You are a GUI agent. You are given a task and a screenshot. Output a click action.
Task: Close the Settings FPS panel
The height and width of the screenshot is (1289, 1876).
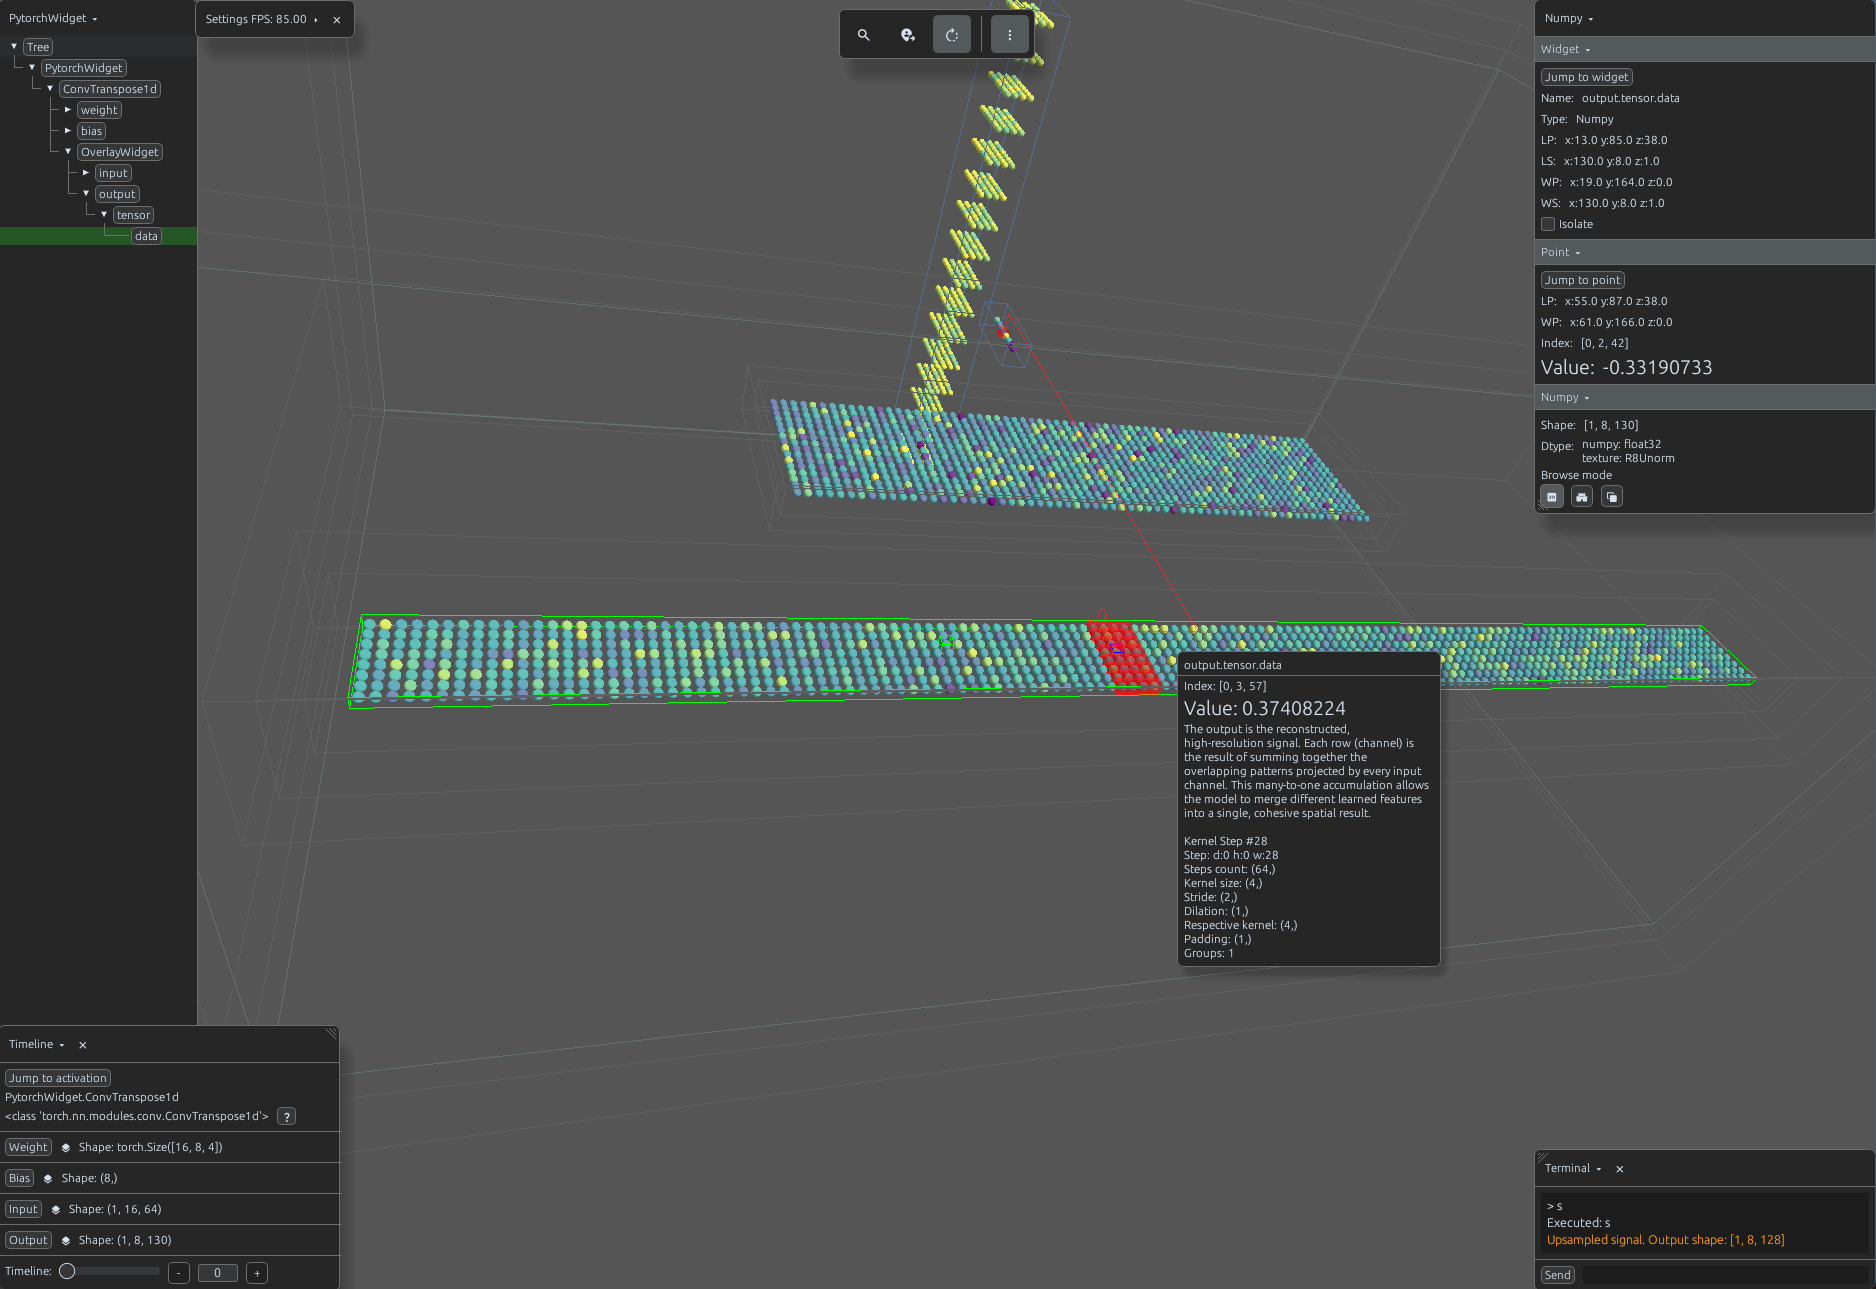point(337,20)
